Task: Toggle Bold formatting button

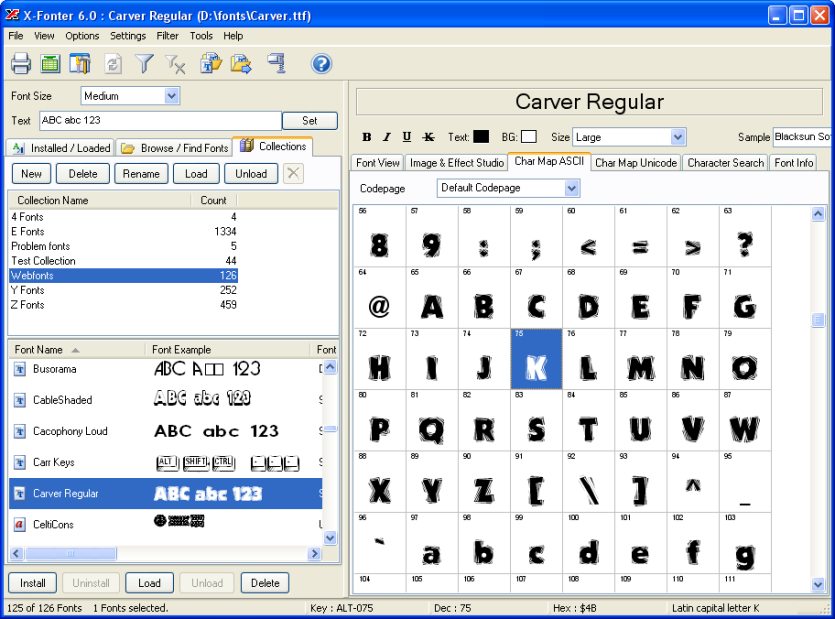Action: (x=366, y=137)
